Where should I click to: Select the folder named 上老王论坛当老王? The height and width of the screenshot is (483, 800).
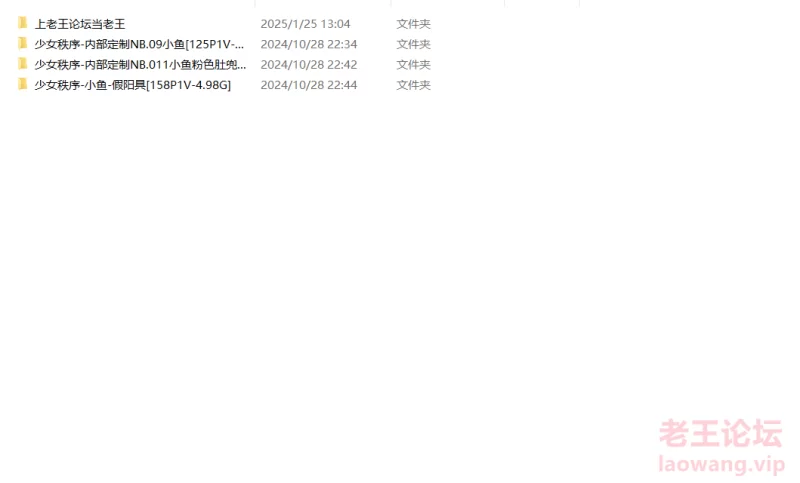click(x=80, y=24)
